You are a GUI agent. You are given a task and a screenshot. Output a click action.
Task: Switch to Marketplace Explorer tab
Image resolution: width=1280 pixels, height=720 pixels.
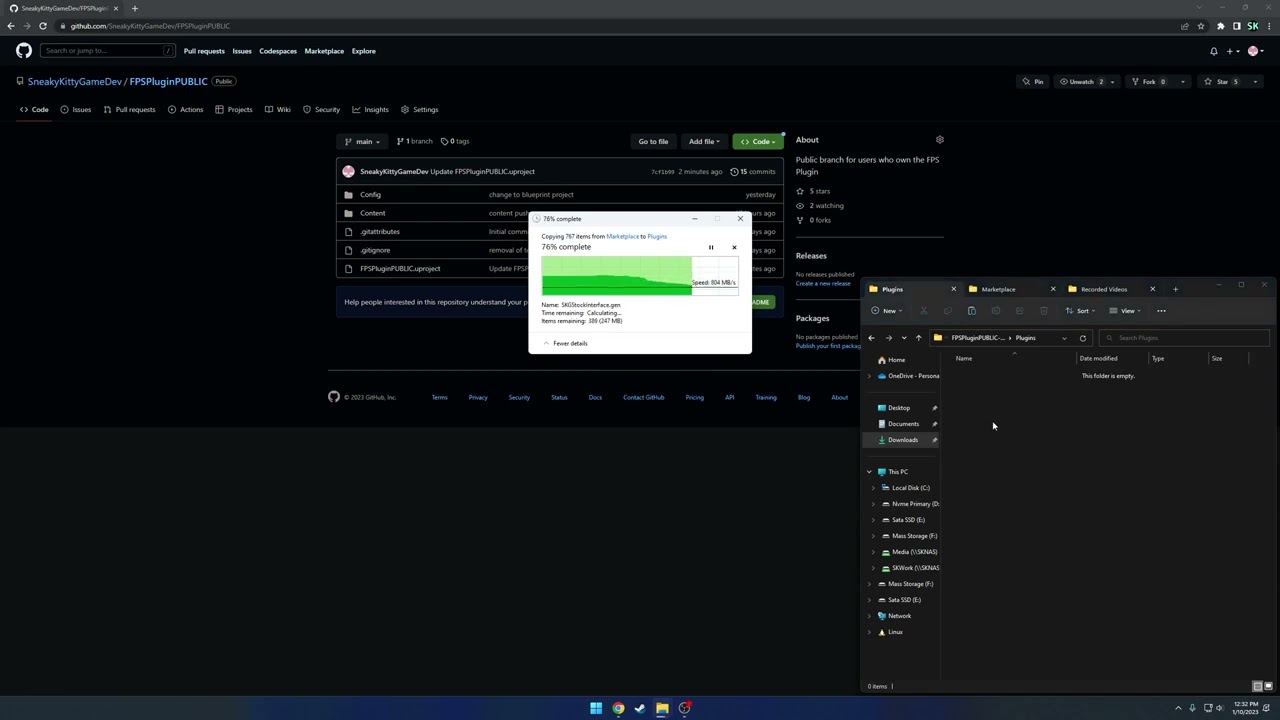[x=1009, y=289]
